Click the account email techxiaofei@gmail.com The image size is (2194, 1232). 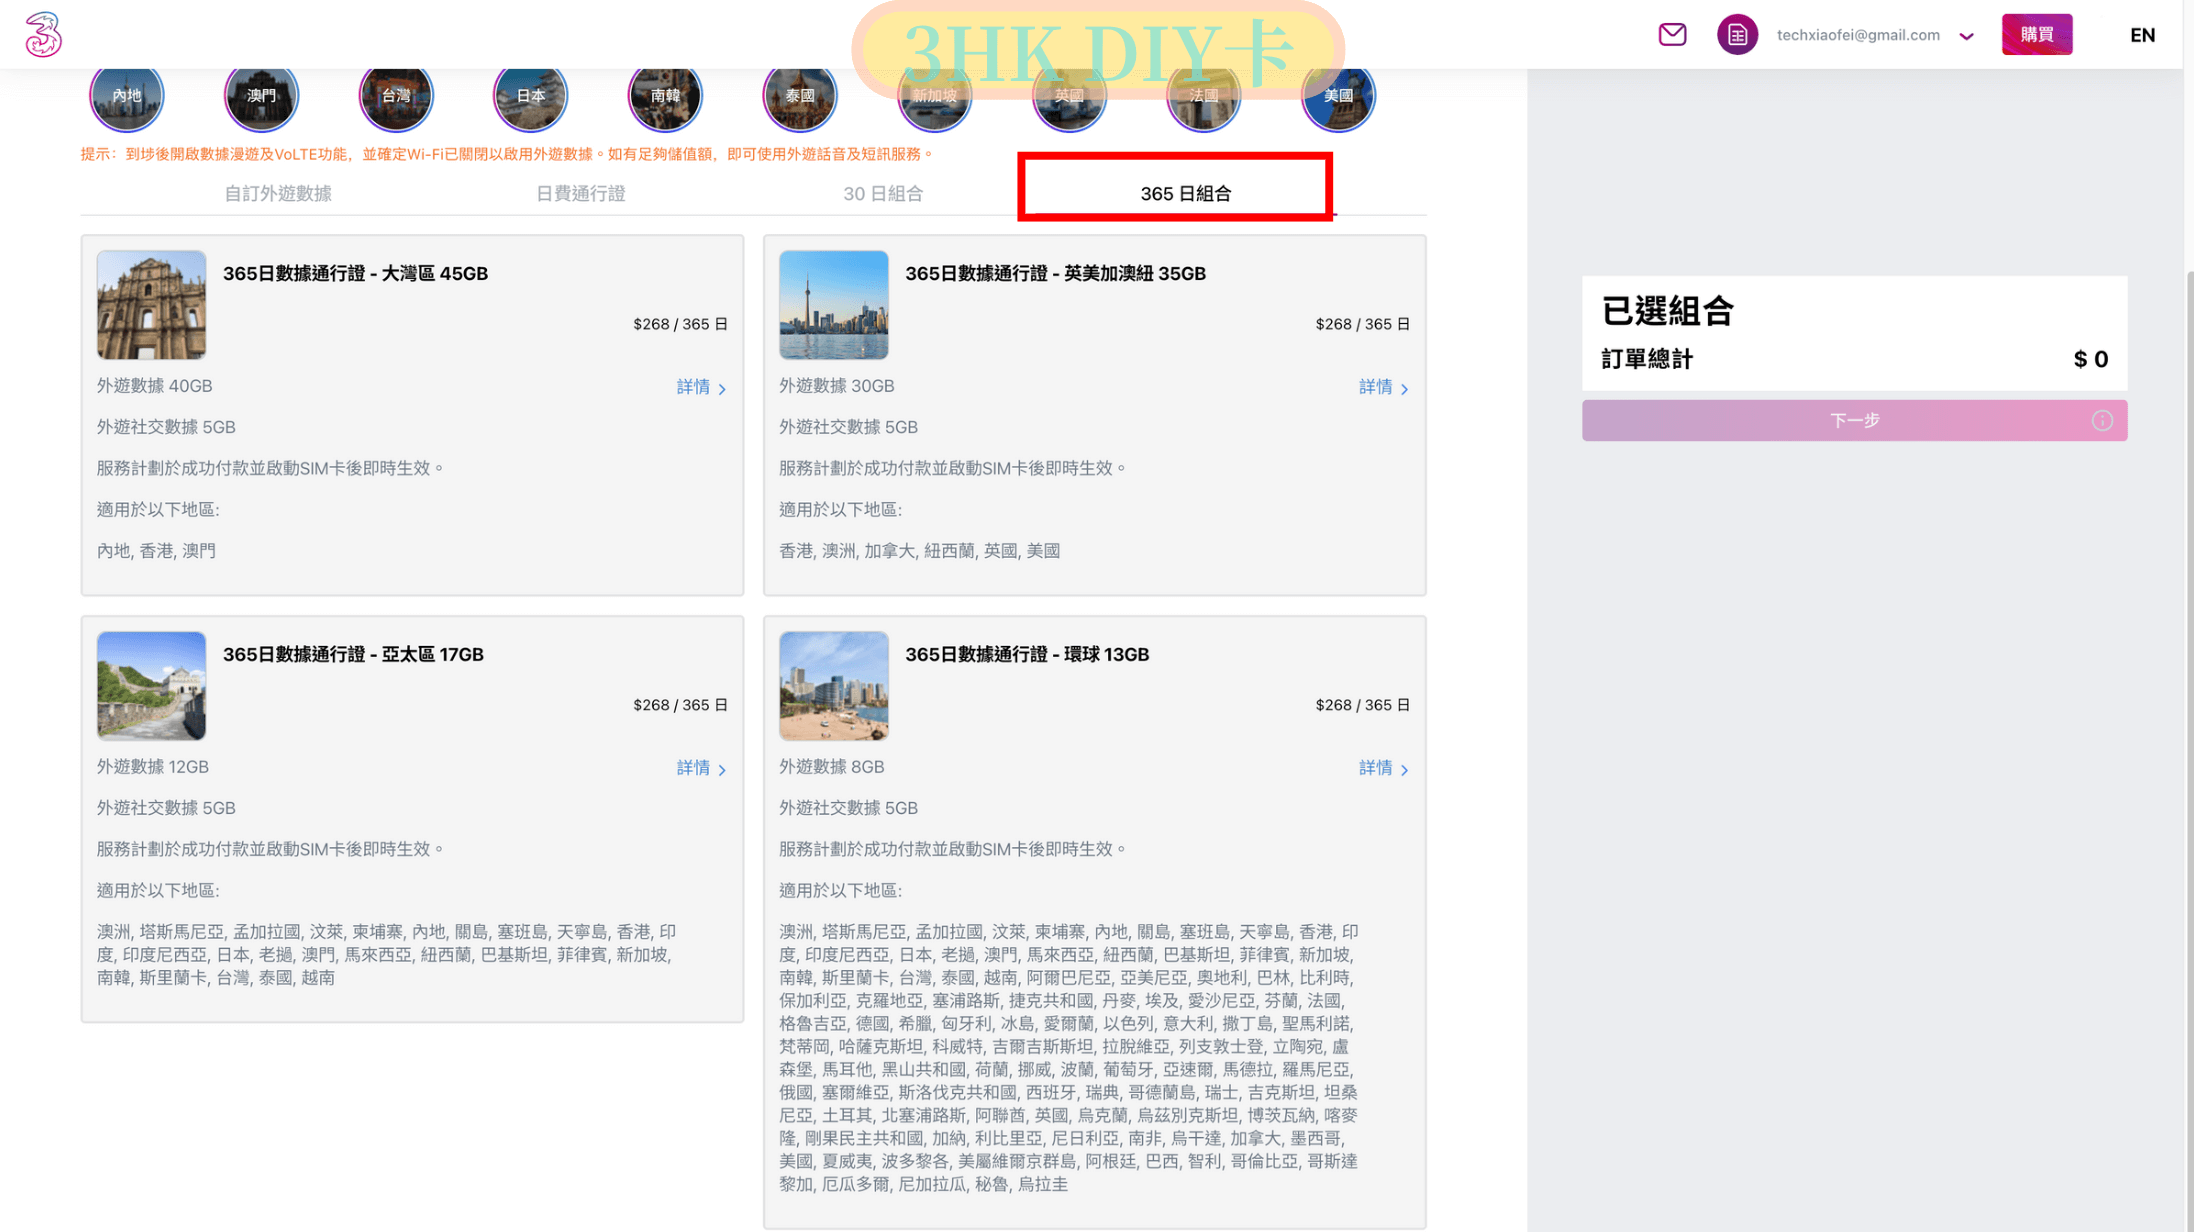click(1858, 35)
